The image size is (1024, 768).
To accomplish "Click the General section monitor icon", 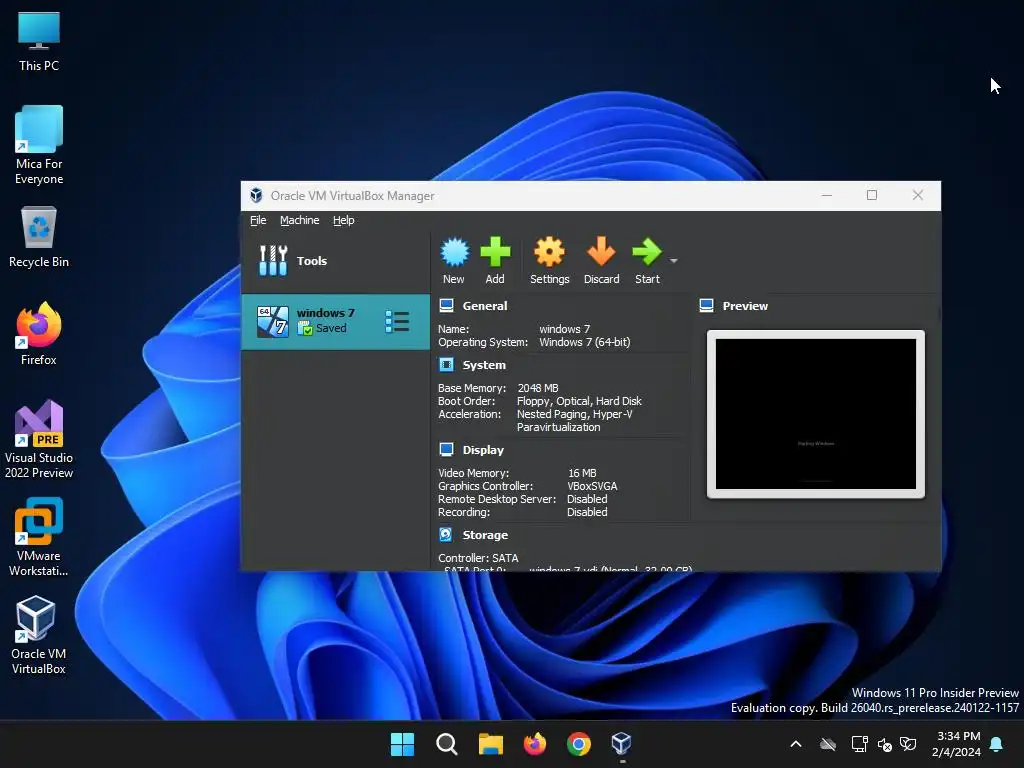I will pos(447,305).
